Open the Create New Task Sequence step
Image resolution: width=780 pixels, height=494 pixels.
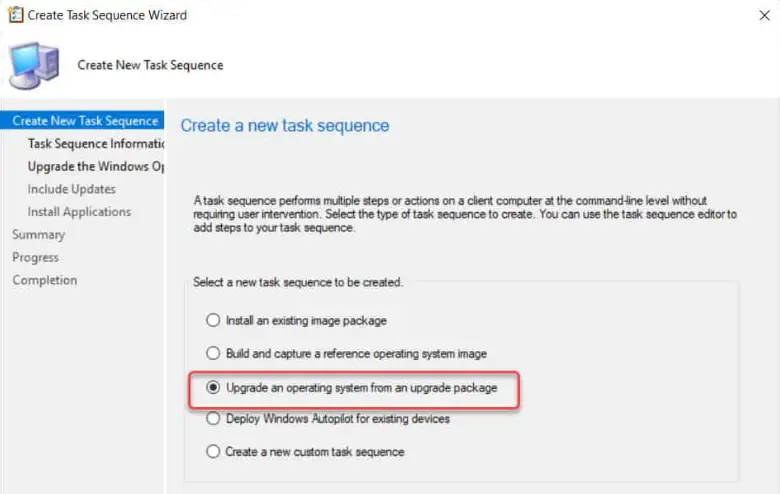click(85, 121)
